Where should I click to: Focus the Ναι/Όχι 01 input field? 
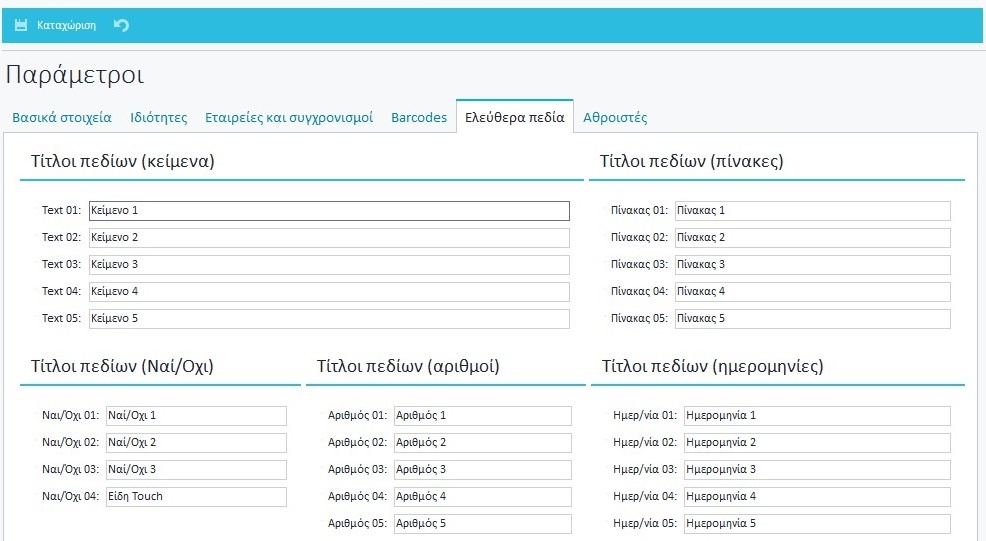(196, 416)
